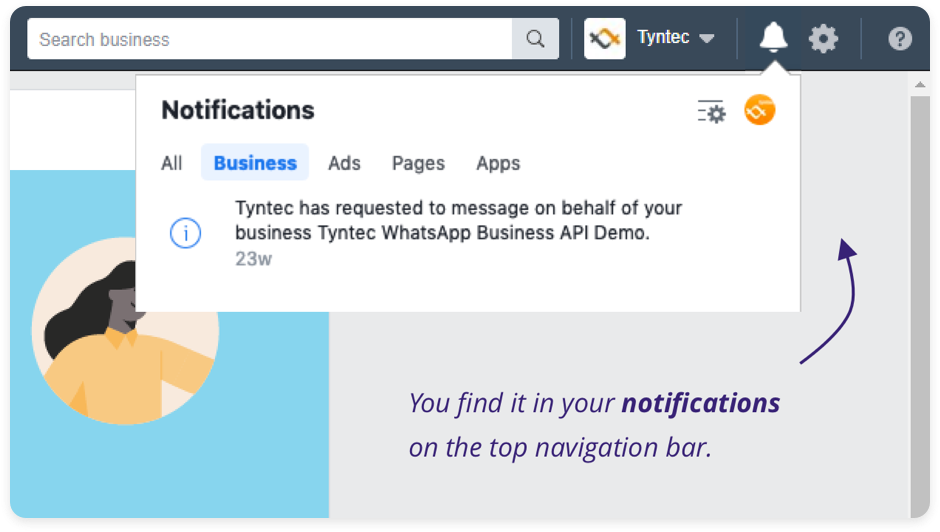Click the woman illustration thumbnail
The image size is (940, 532).
click(x=125, y=331)
